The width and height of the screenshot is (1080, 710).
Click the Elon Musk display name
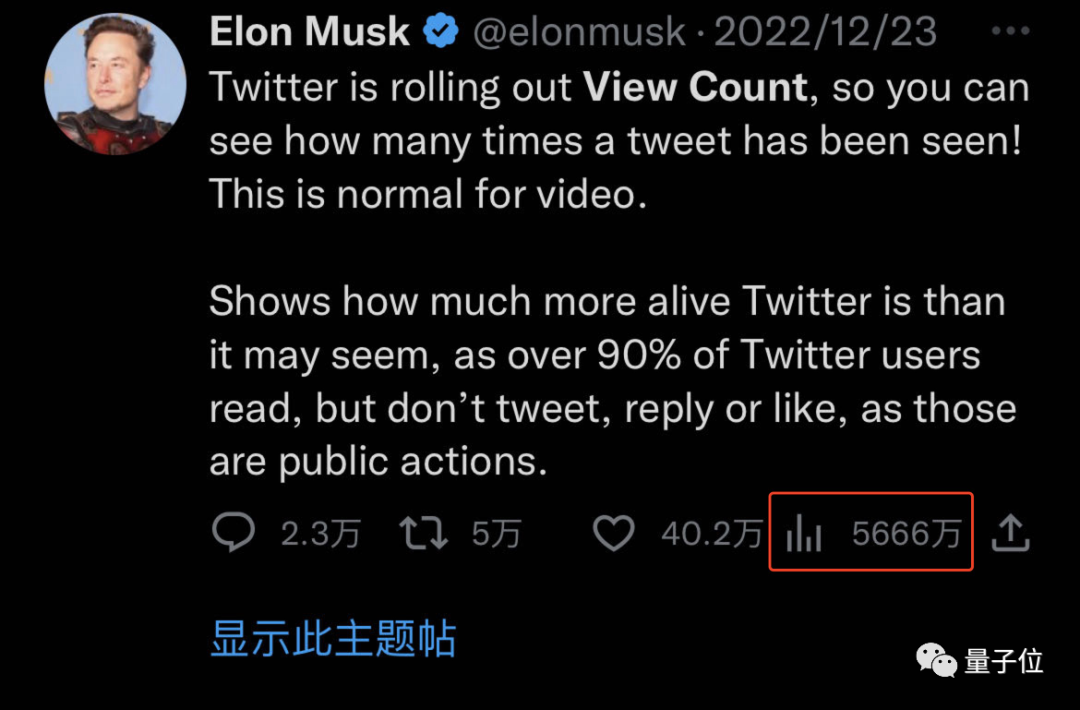pyautogui.click(x=310, y=33)
